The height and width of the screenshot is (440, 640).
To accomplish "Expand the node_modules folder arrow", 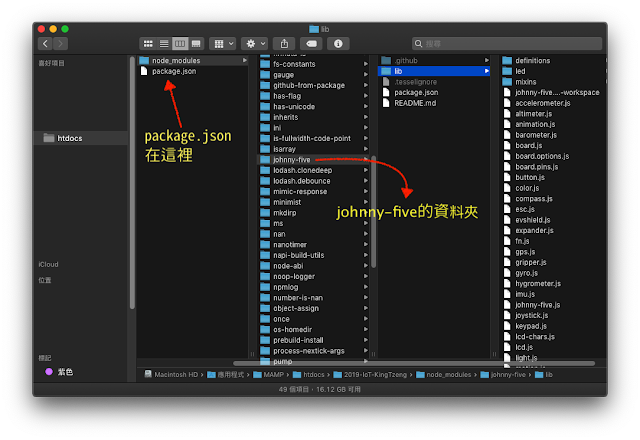I will [x=244, y=60].
